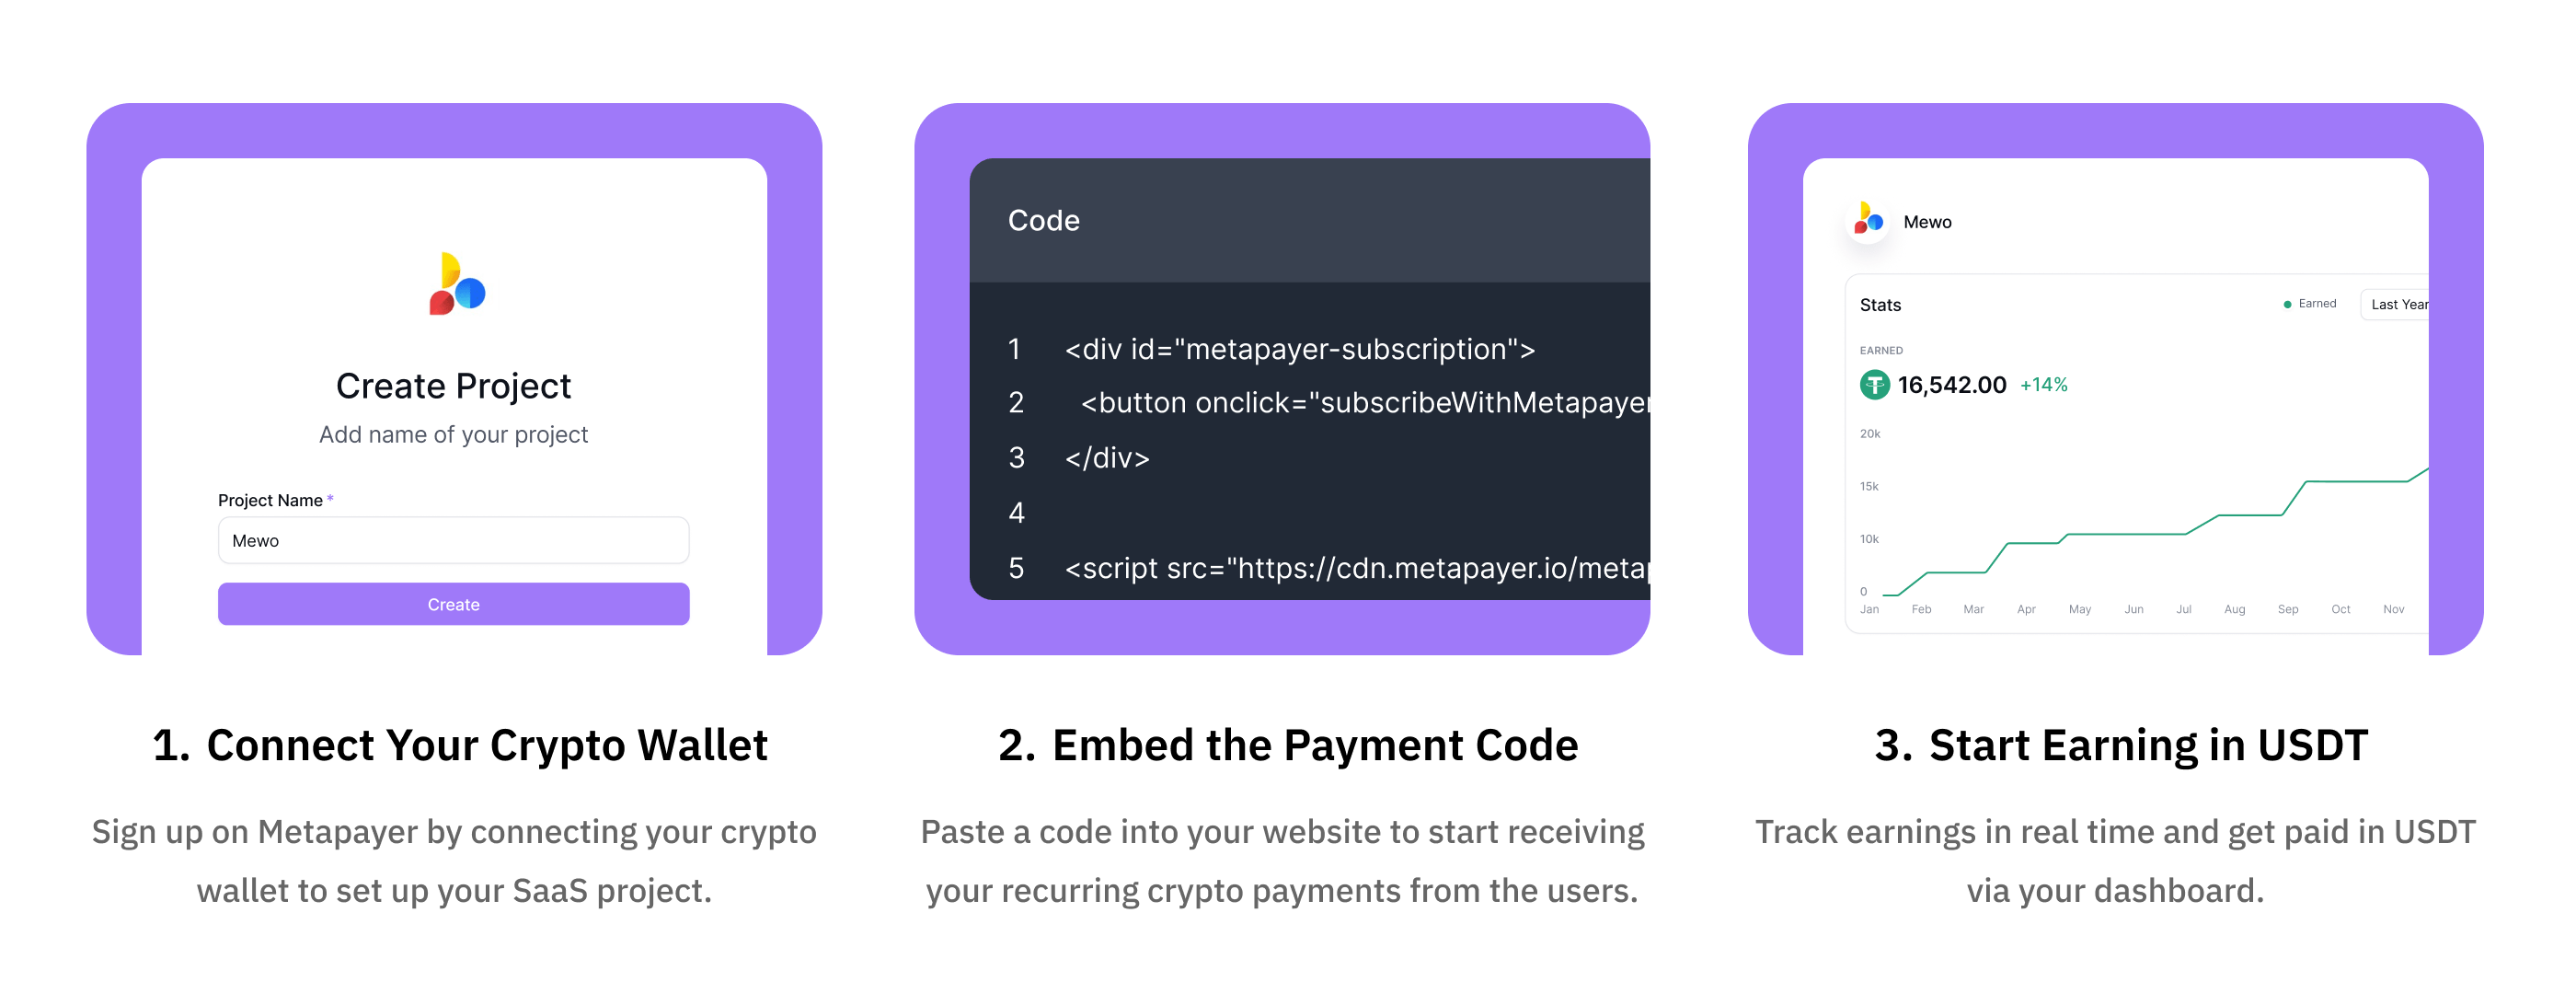Click the green Earned legend dot

click(x=2287, y=304)
